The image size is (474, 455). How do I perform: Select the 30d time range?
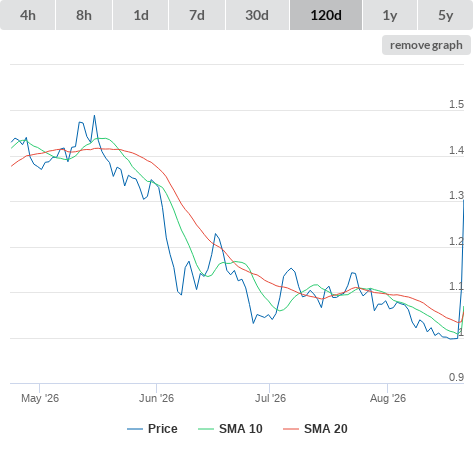(x=257, y=15)
